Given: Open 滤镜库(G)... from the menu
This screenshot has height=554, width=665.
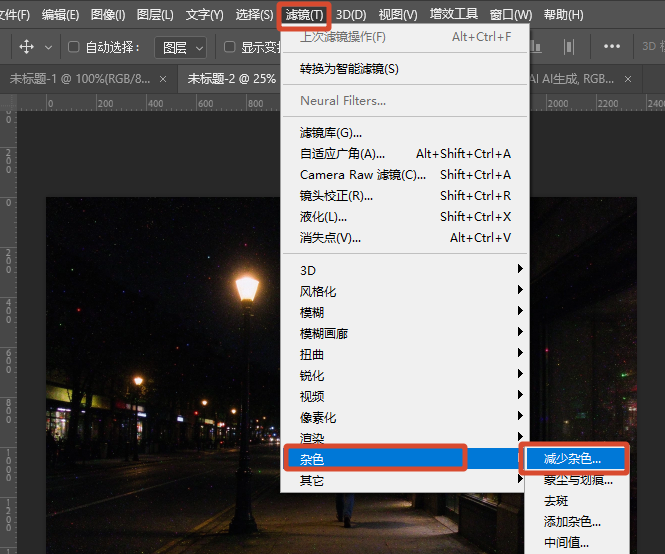Looking at the screenshot, I should [x=405, y=133].
